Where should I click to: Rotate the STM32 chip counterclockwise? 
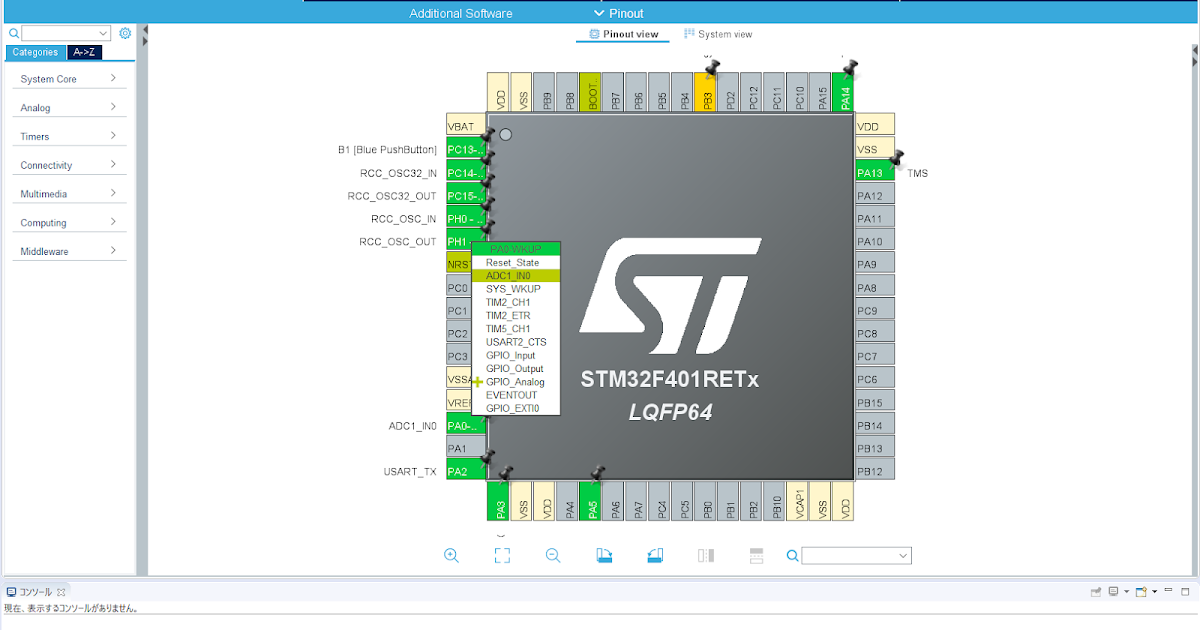point(655,555)
